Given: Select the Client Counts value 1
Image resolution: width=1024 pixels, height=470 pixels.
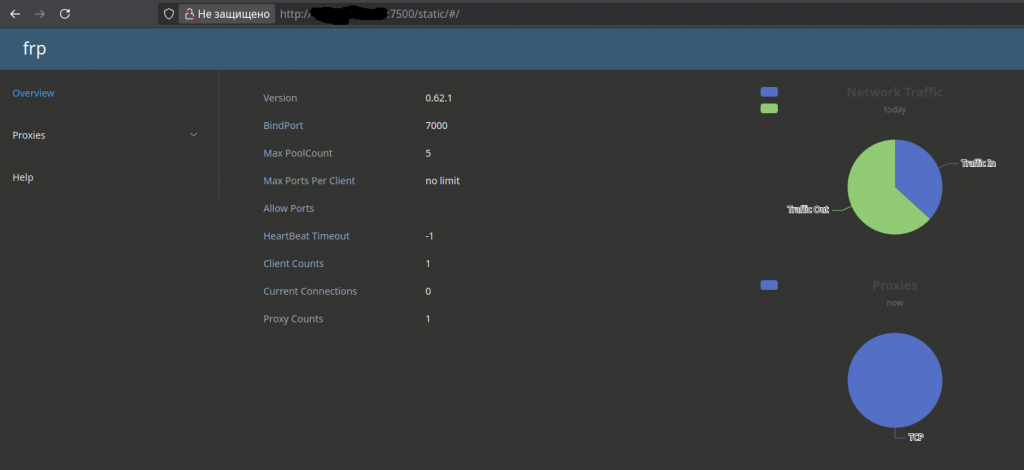Looking at the screenshot, I should point(428,264).
